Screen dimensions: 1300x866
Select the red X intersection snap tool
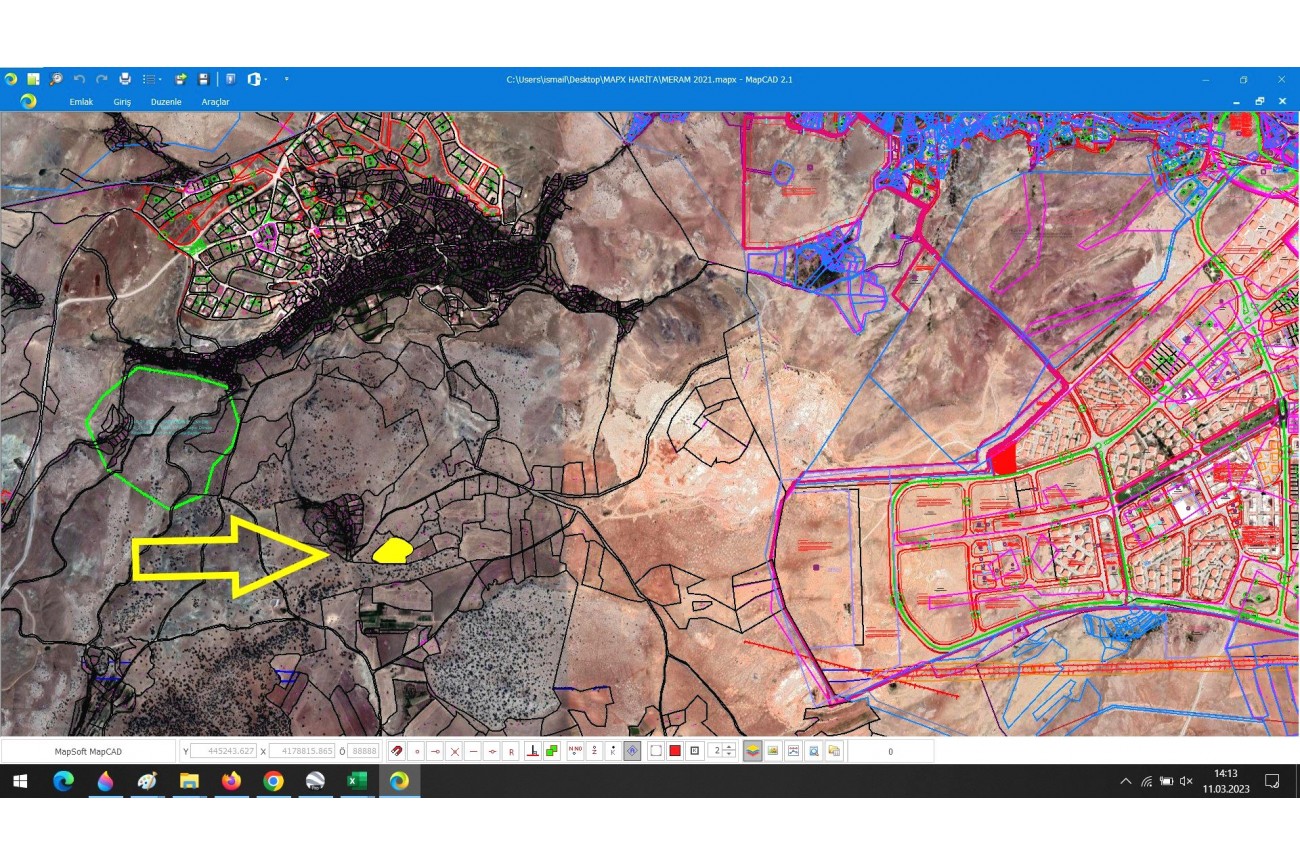(x=454, y=751)
